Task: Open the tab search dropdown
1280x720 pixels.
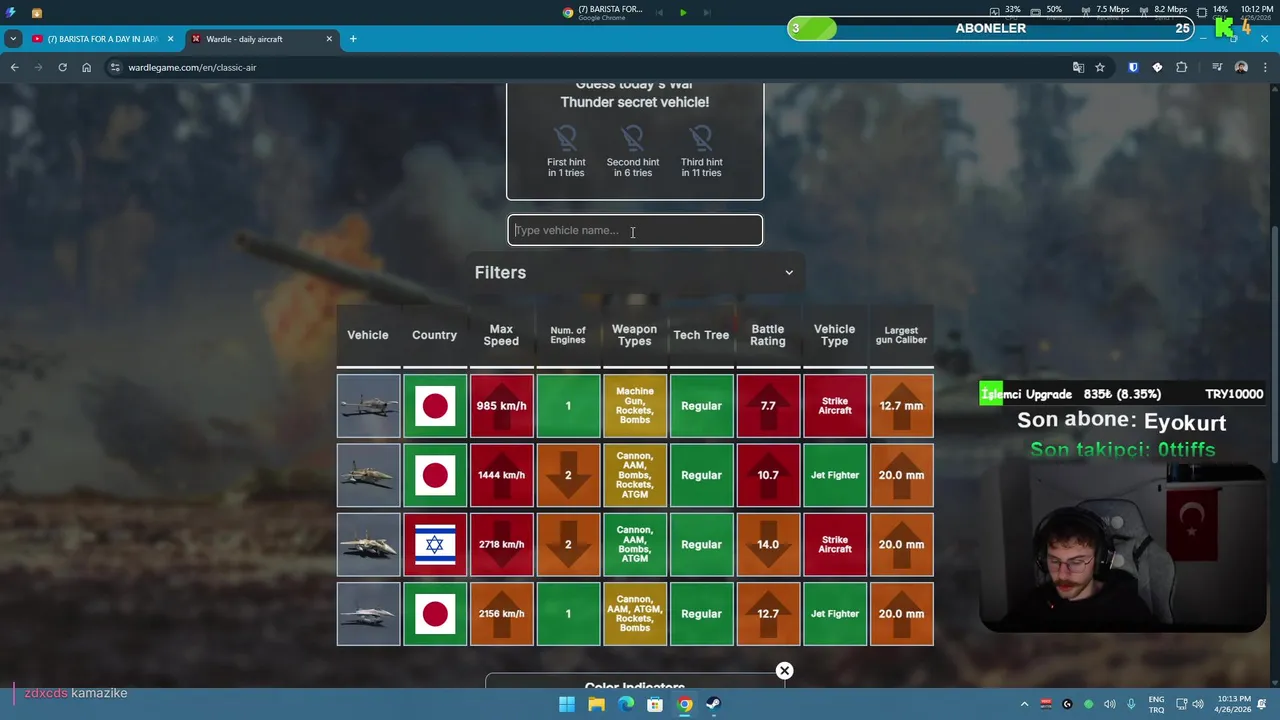Action: [13, 39]
